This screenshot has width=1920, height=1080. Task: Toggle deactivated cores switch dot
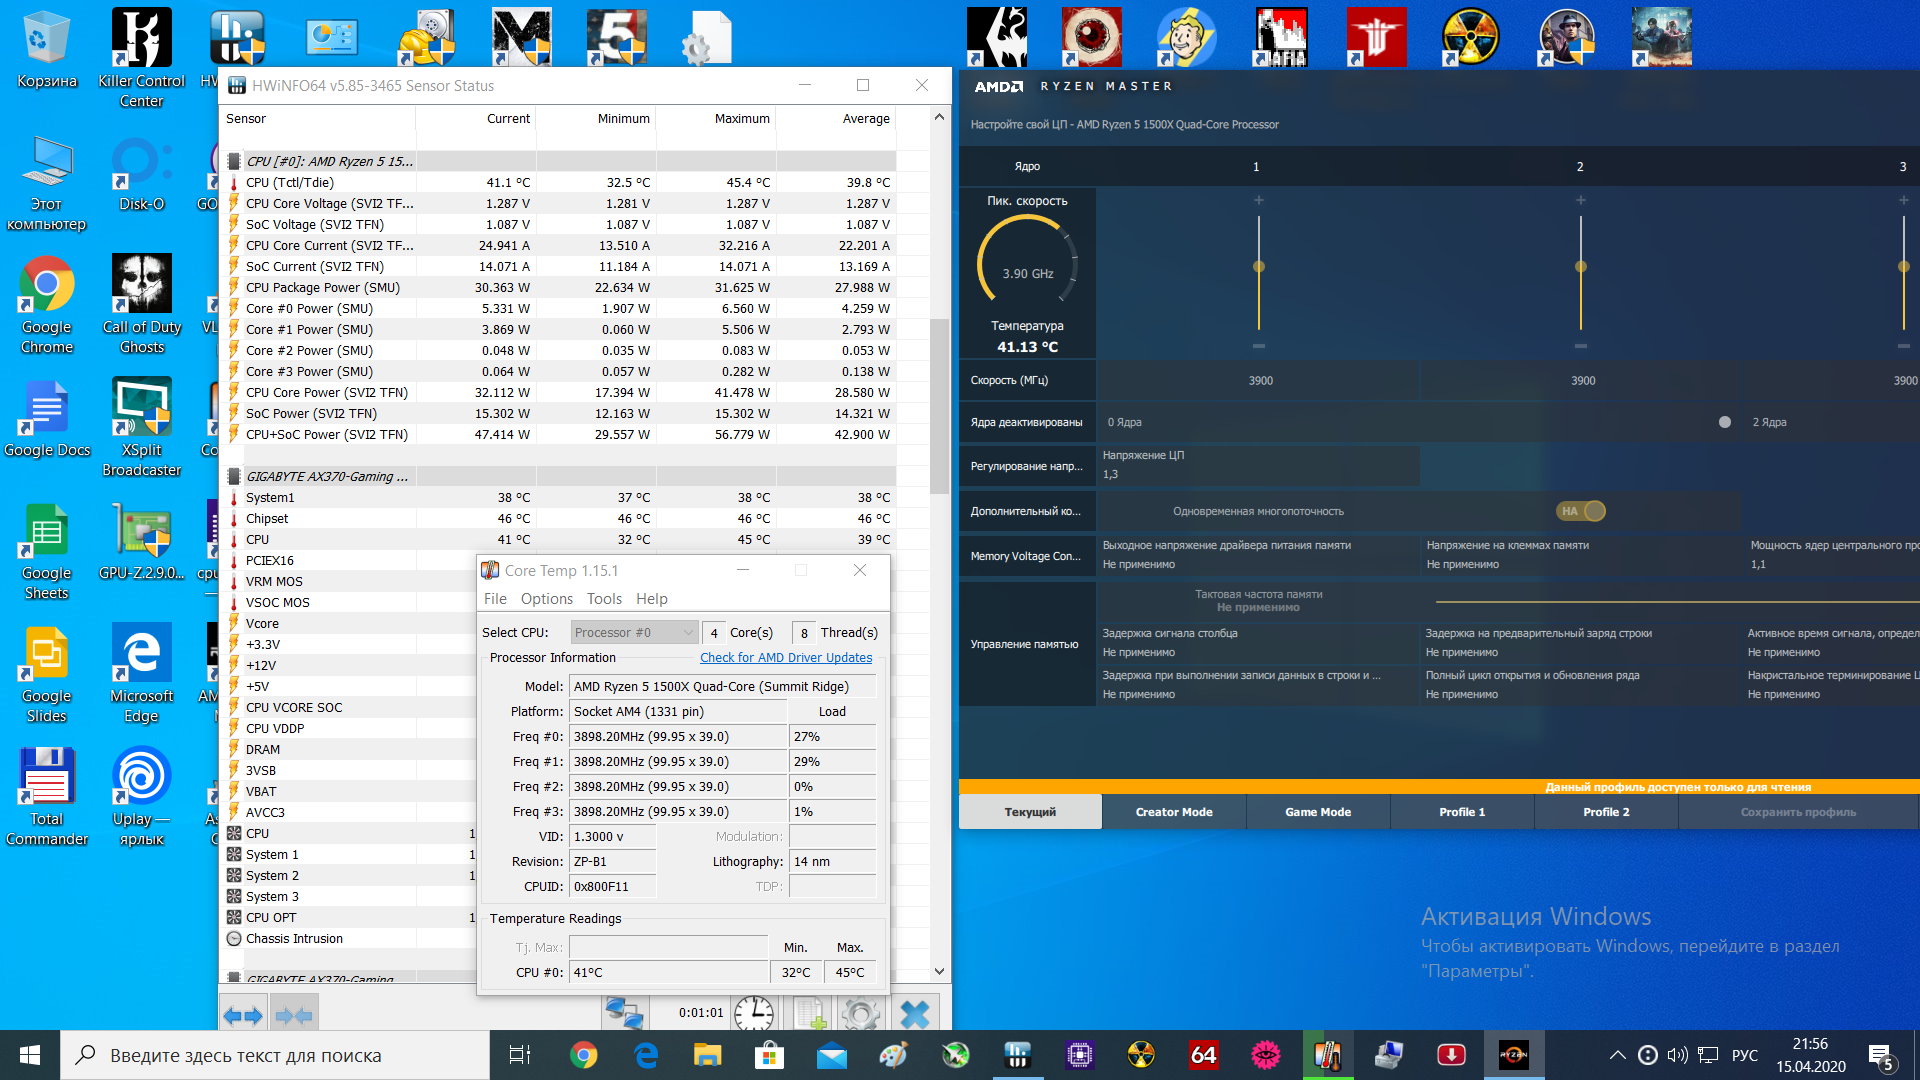pos(1724,422)
